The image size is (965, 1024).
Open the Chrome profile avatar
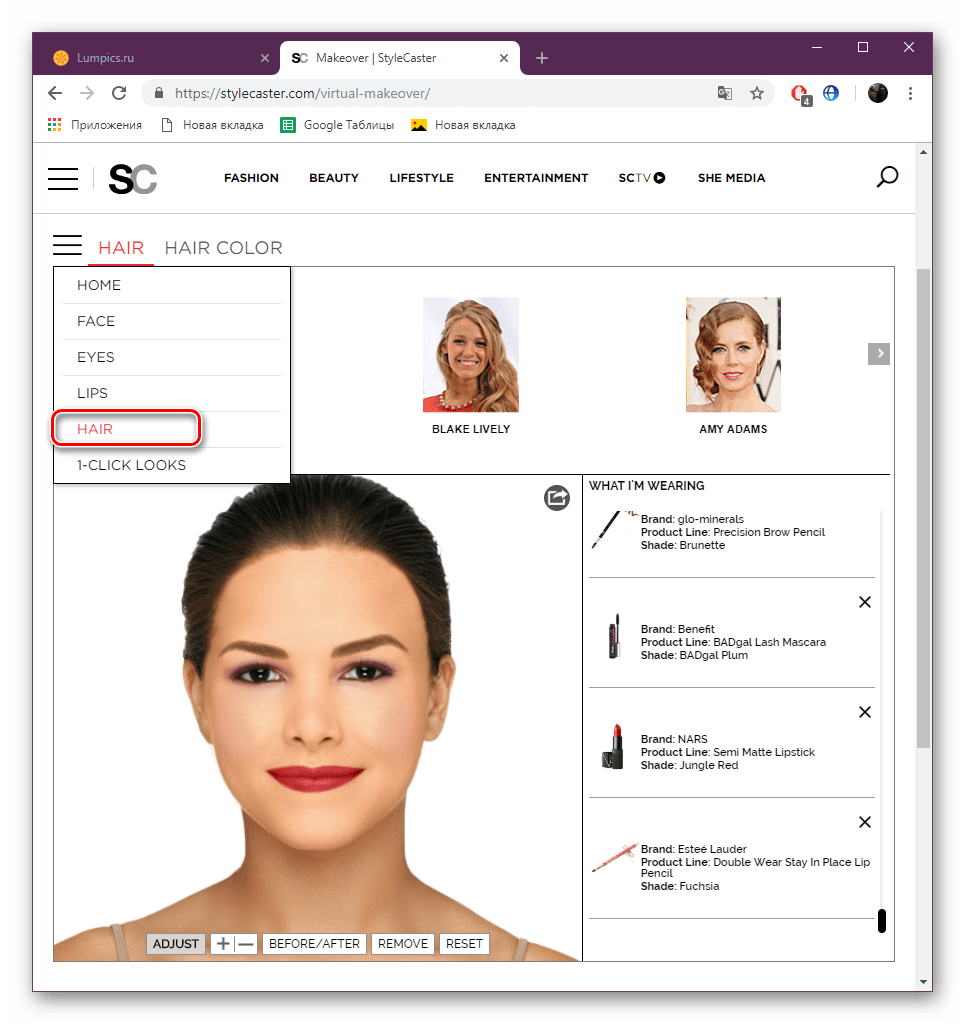click(x=878, y=93)
